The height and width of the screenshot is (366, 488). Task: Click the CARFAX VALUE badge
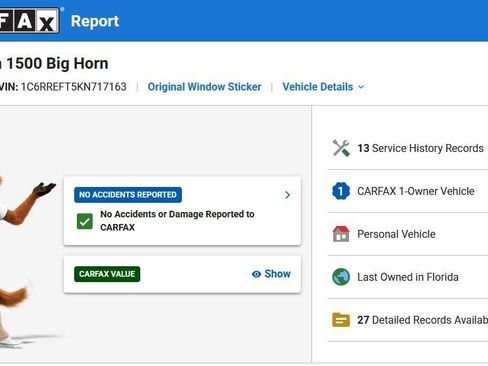tap(107, 274)
